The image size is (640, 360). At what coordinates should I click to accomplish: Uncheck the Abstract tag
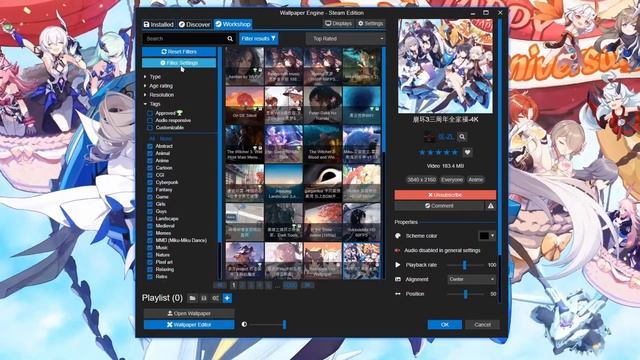[150, 146]
